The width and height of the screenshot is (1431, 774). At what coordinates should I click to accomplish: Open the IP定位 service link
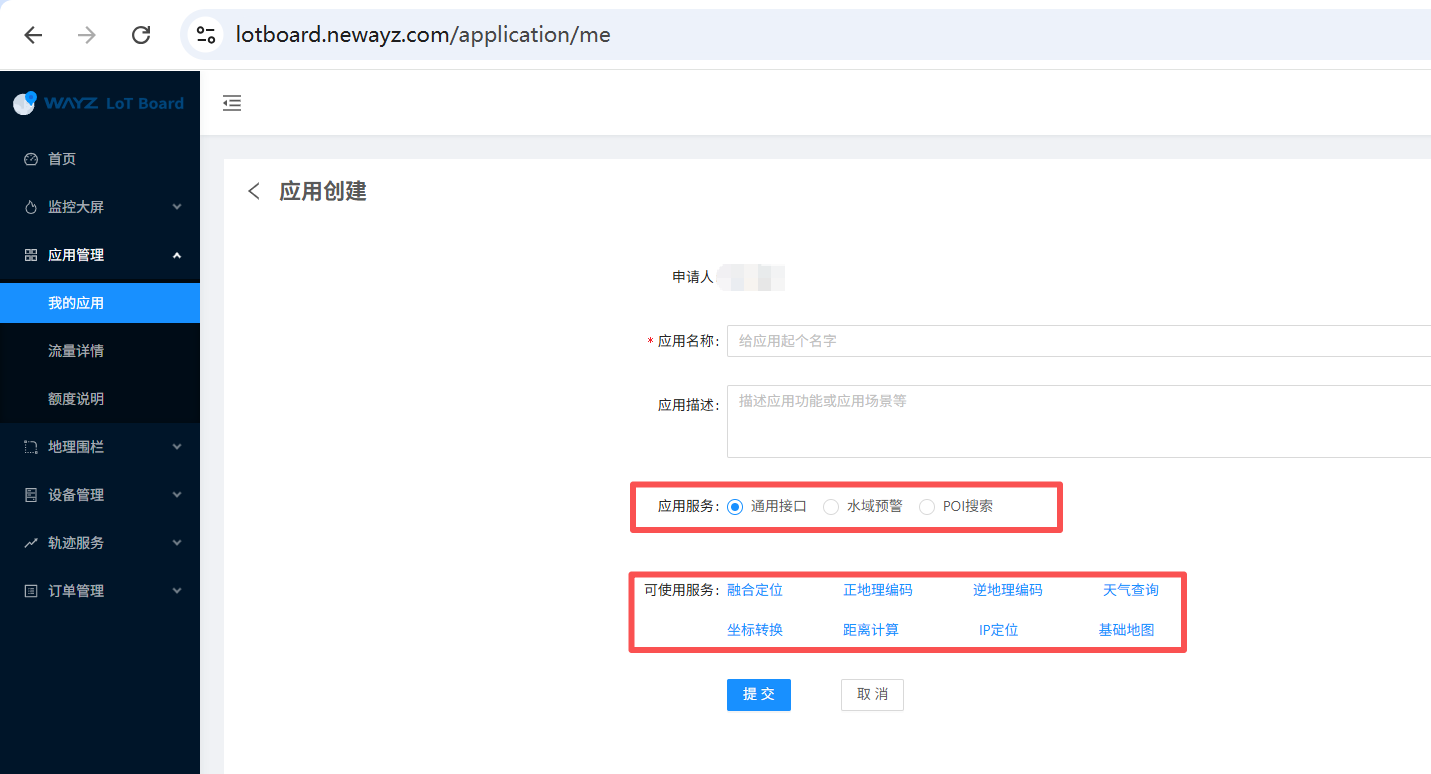coord(999,630)
